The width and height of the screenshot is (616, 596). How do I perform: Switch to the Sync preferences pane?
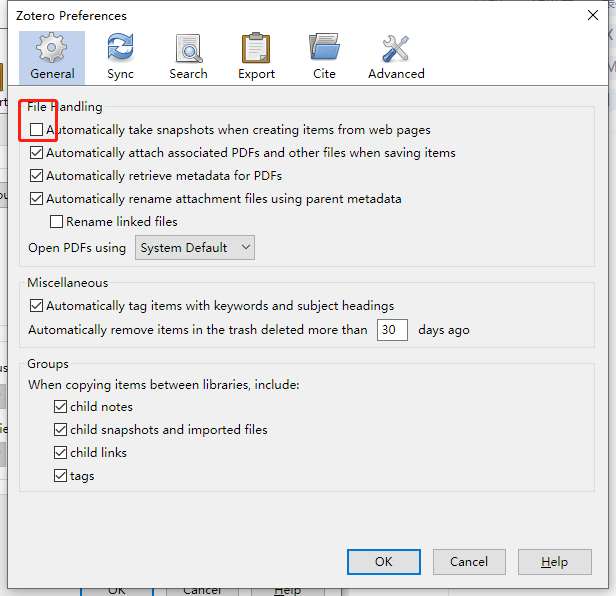[120, 57]
